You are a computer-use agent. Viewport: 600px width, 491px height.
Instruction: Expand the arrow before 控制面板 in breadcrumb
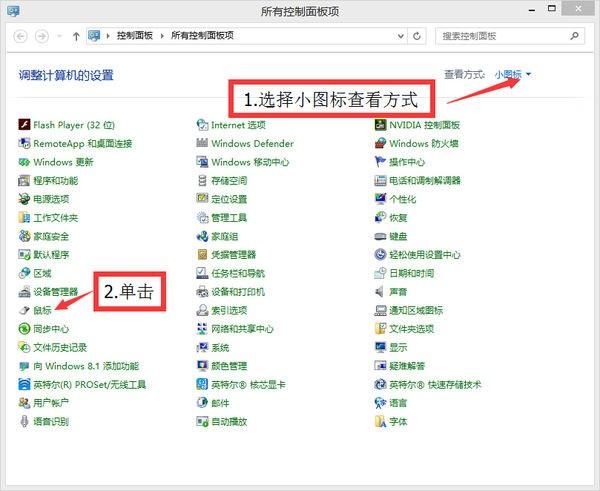click(108, 36)
